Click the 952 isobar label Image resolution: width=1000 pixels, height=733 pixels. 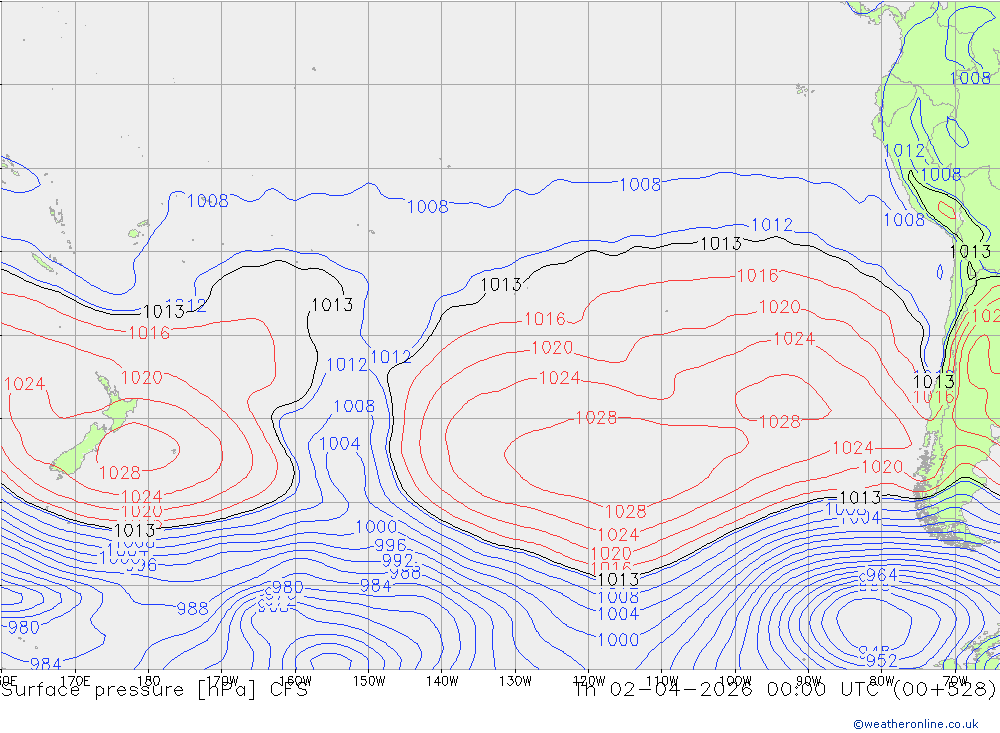coord(882,660)
